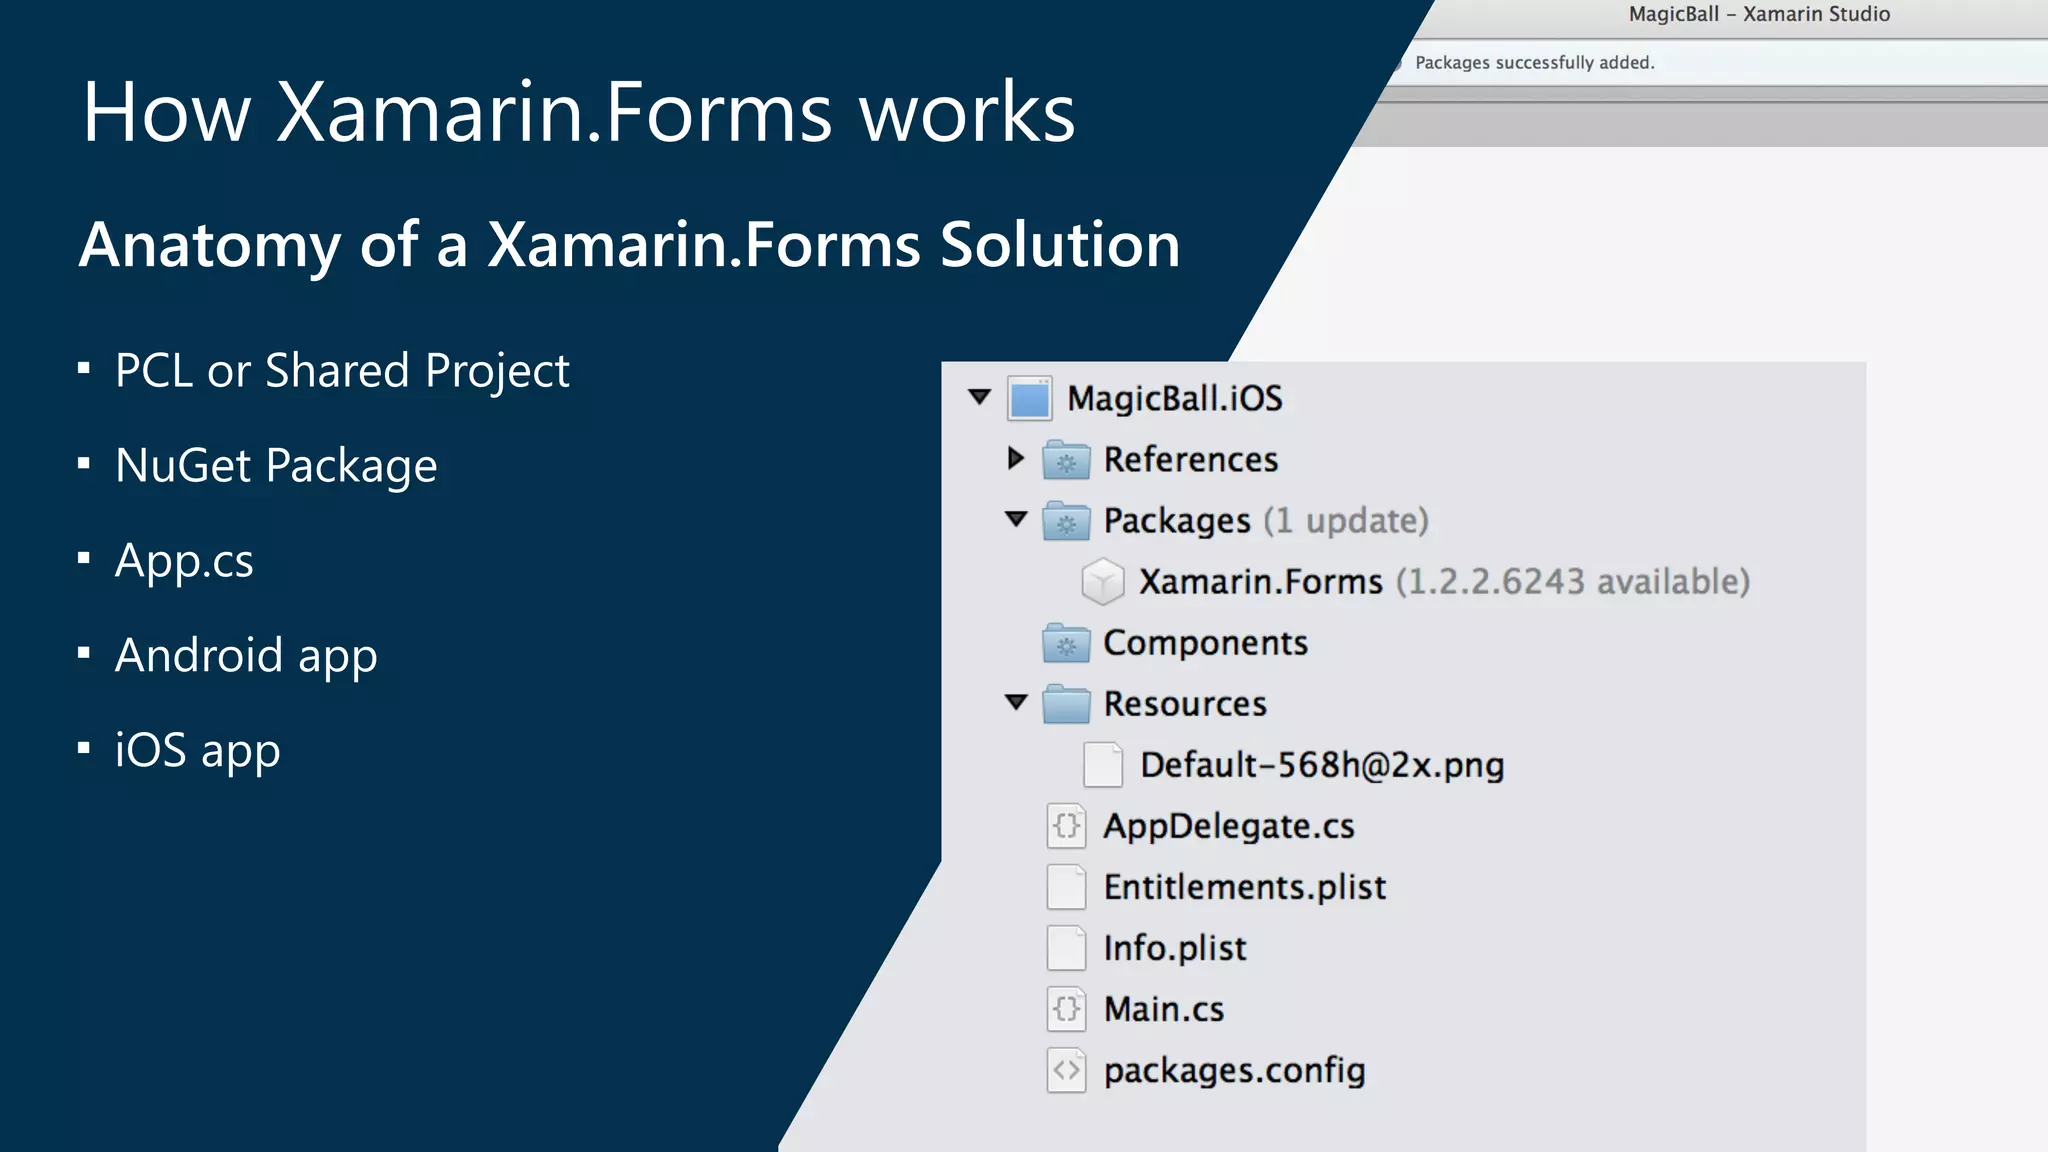This screenshot has height=1152, width=2048.
Task: Select the Components folder row
Action: click(x=1206, y=643)
